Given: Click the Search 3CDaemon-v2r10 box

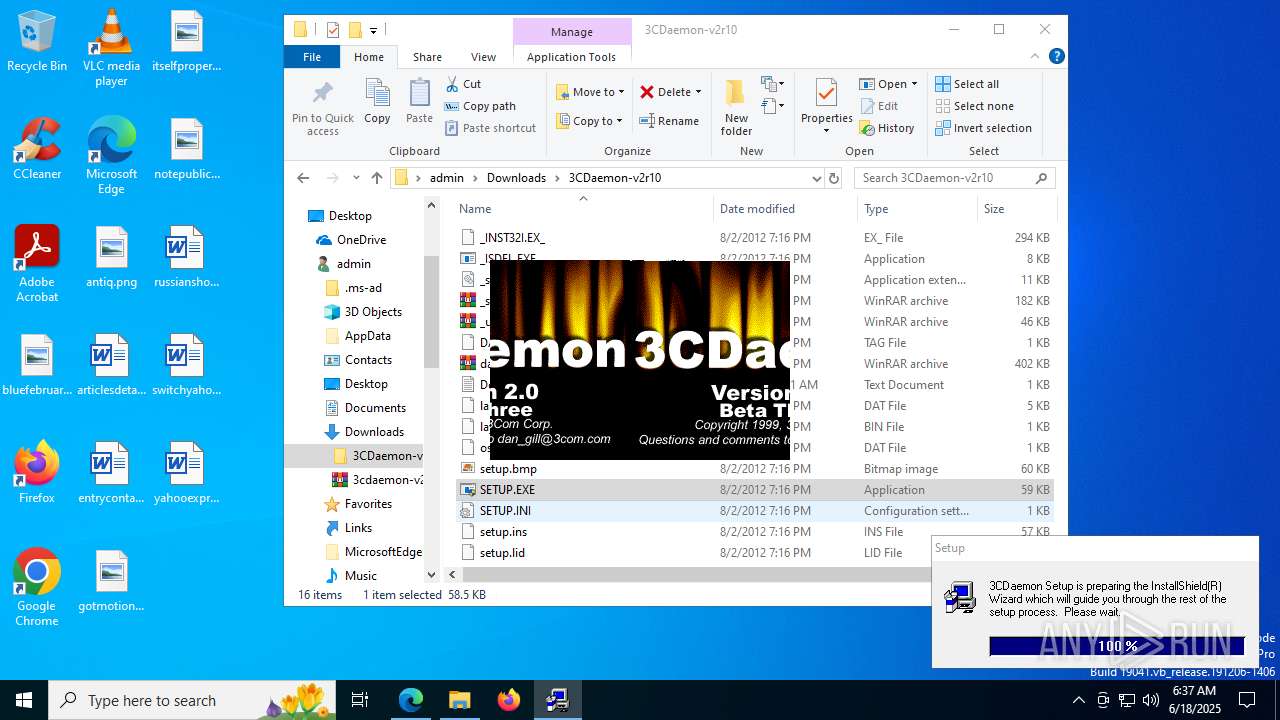Looking at the screenshot, I should coord(954,178).
